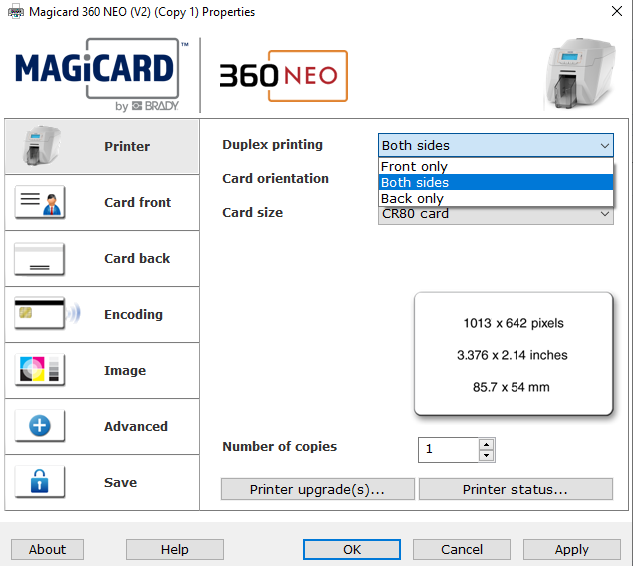The width and height of the screenshot is (633, 566).
Task: Click the Duplex printing label
Action: tap(272, 145)
